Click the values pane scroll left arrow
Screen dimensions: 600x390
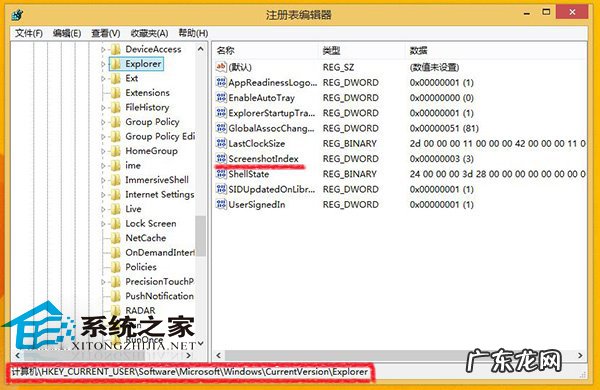click(x=218, y=356)
